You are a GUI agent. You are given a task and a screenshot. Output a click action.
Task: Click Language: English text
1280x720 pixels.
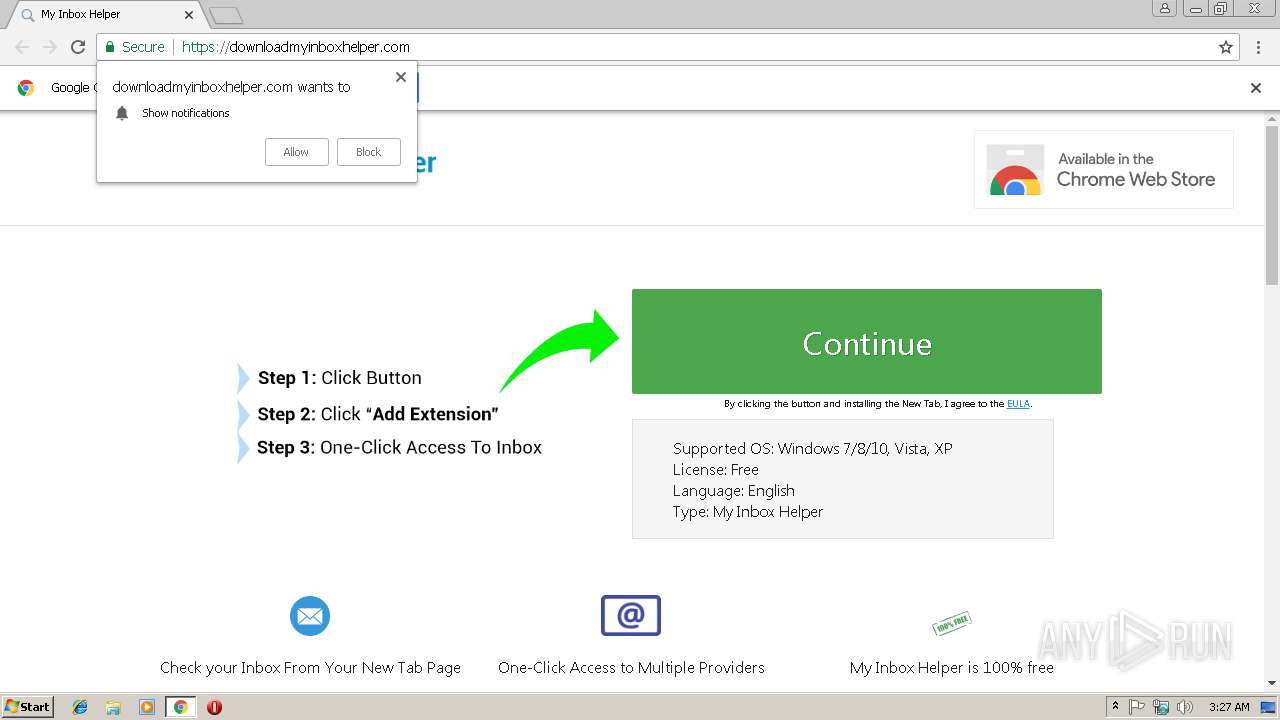pyautogui.click(x=734, y=490)
